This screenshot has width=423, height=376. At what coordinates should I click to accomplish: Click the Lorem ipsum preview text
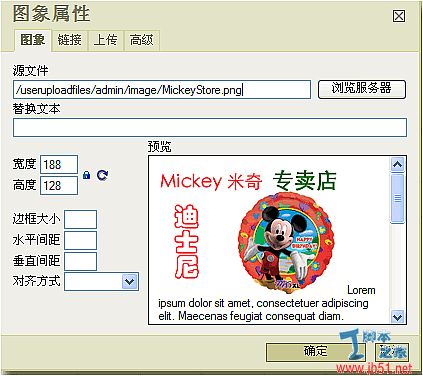tap(267, 303)
